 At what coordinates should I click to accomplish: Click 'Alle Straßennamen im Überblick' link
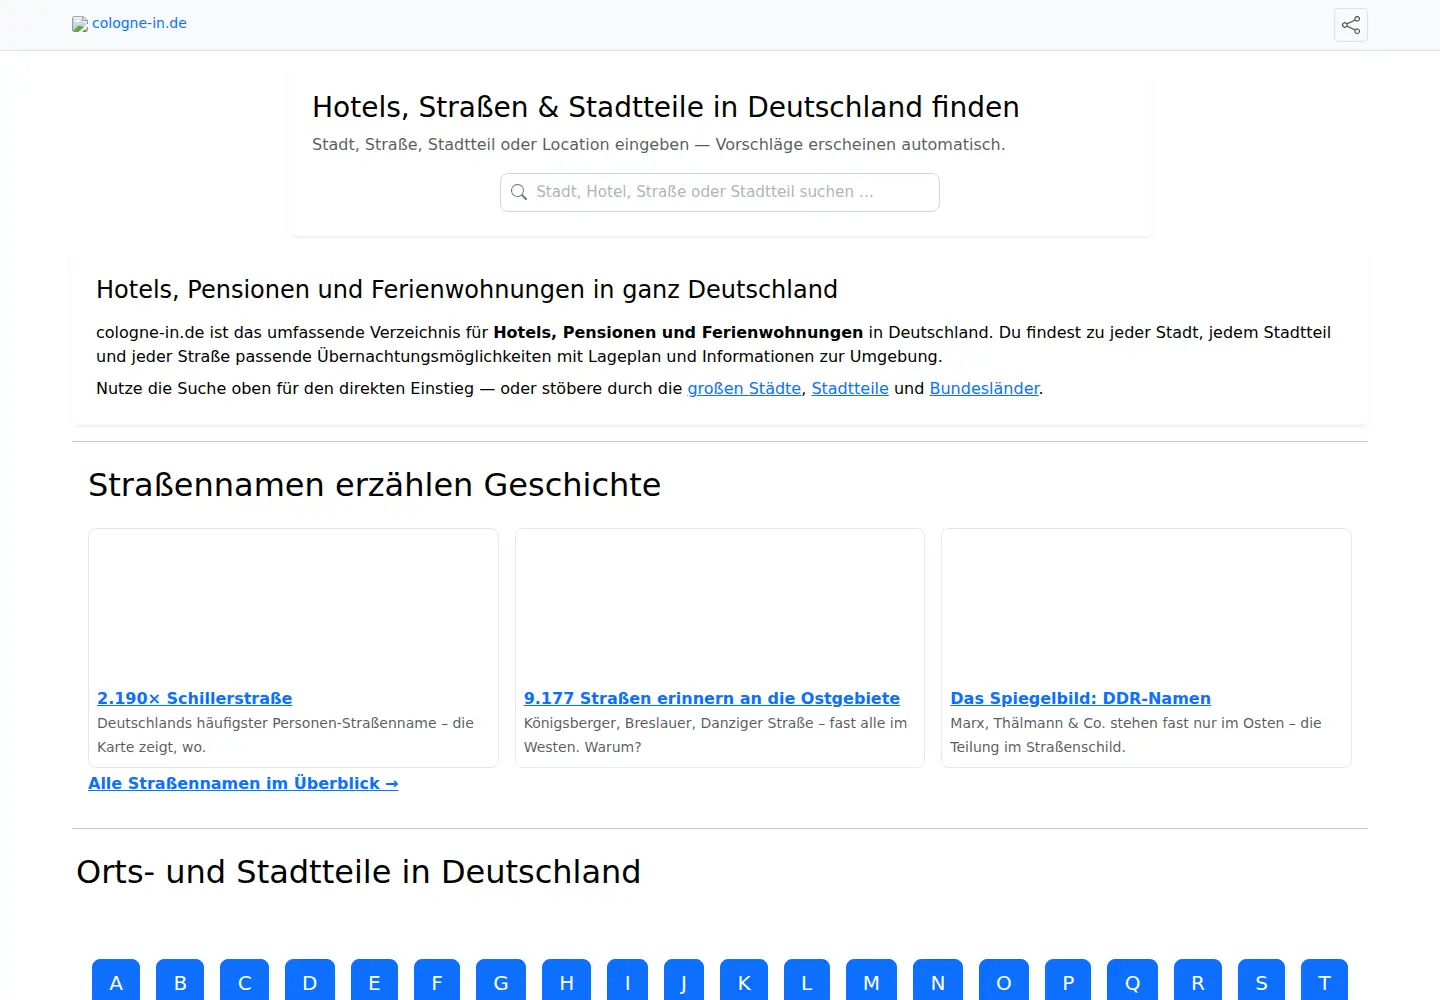pyautogui.click(x=243, y=783)
